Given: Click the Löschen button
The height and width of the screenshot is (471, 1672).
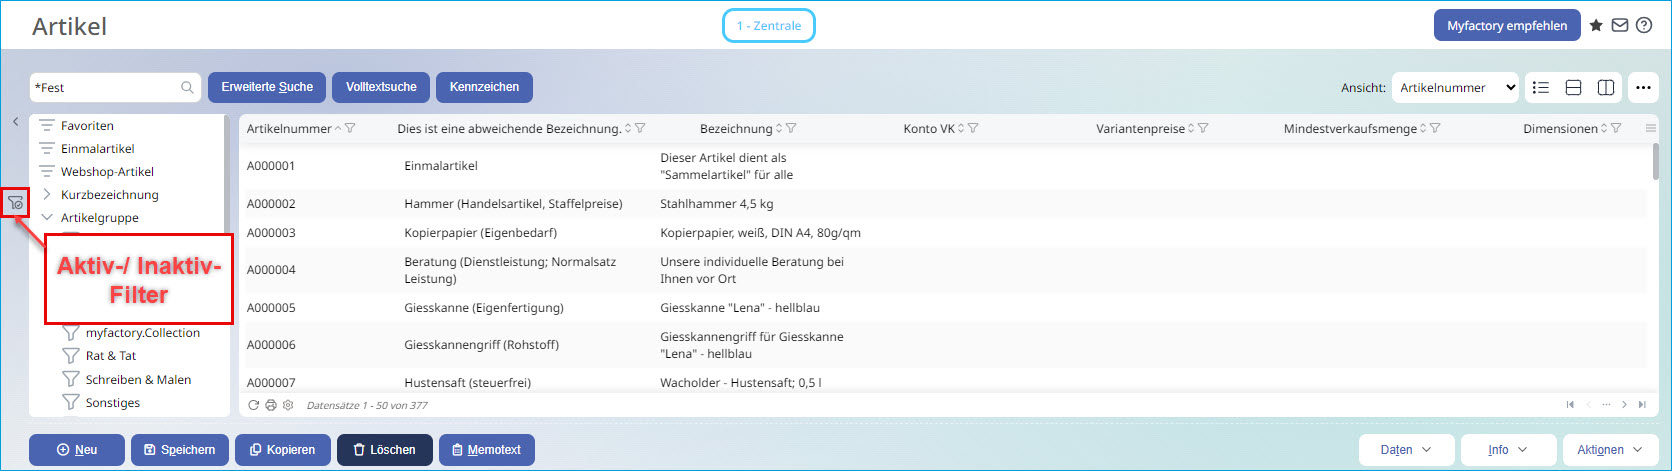Looking at the screenshot, I should point(385,450).
